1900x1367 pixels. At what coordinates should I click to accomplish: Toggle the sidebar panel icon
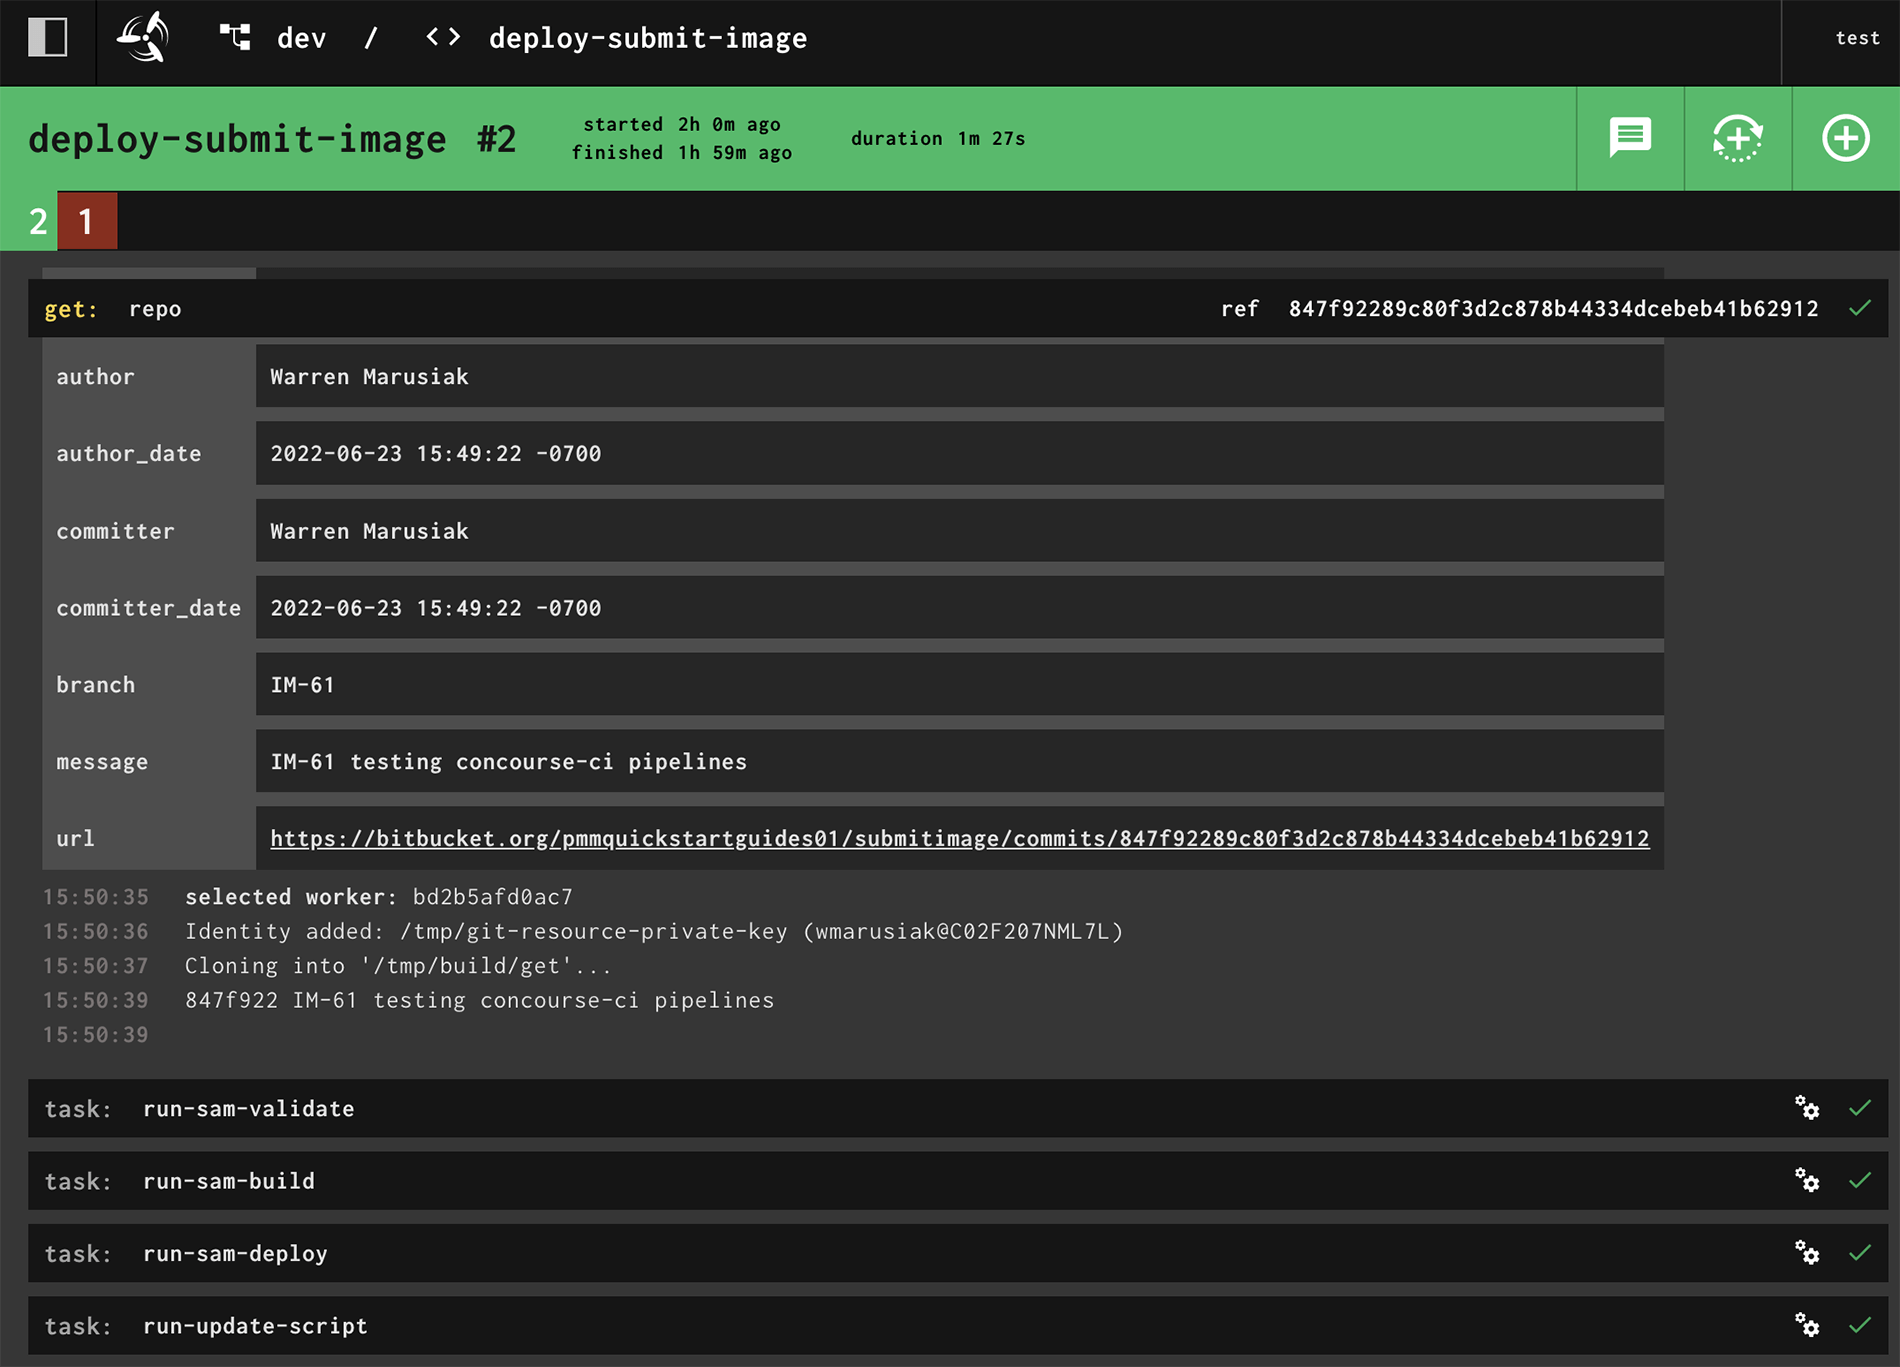click(47, 38)
